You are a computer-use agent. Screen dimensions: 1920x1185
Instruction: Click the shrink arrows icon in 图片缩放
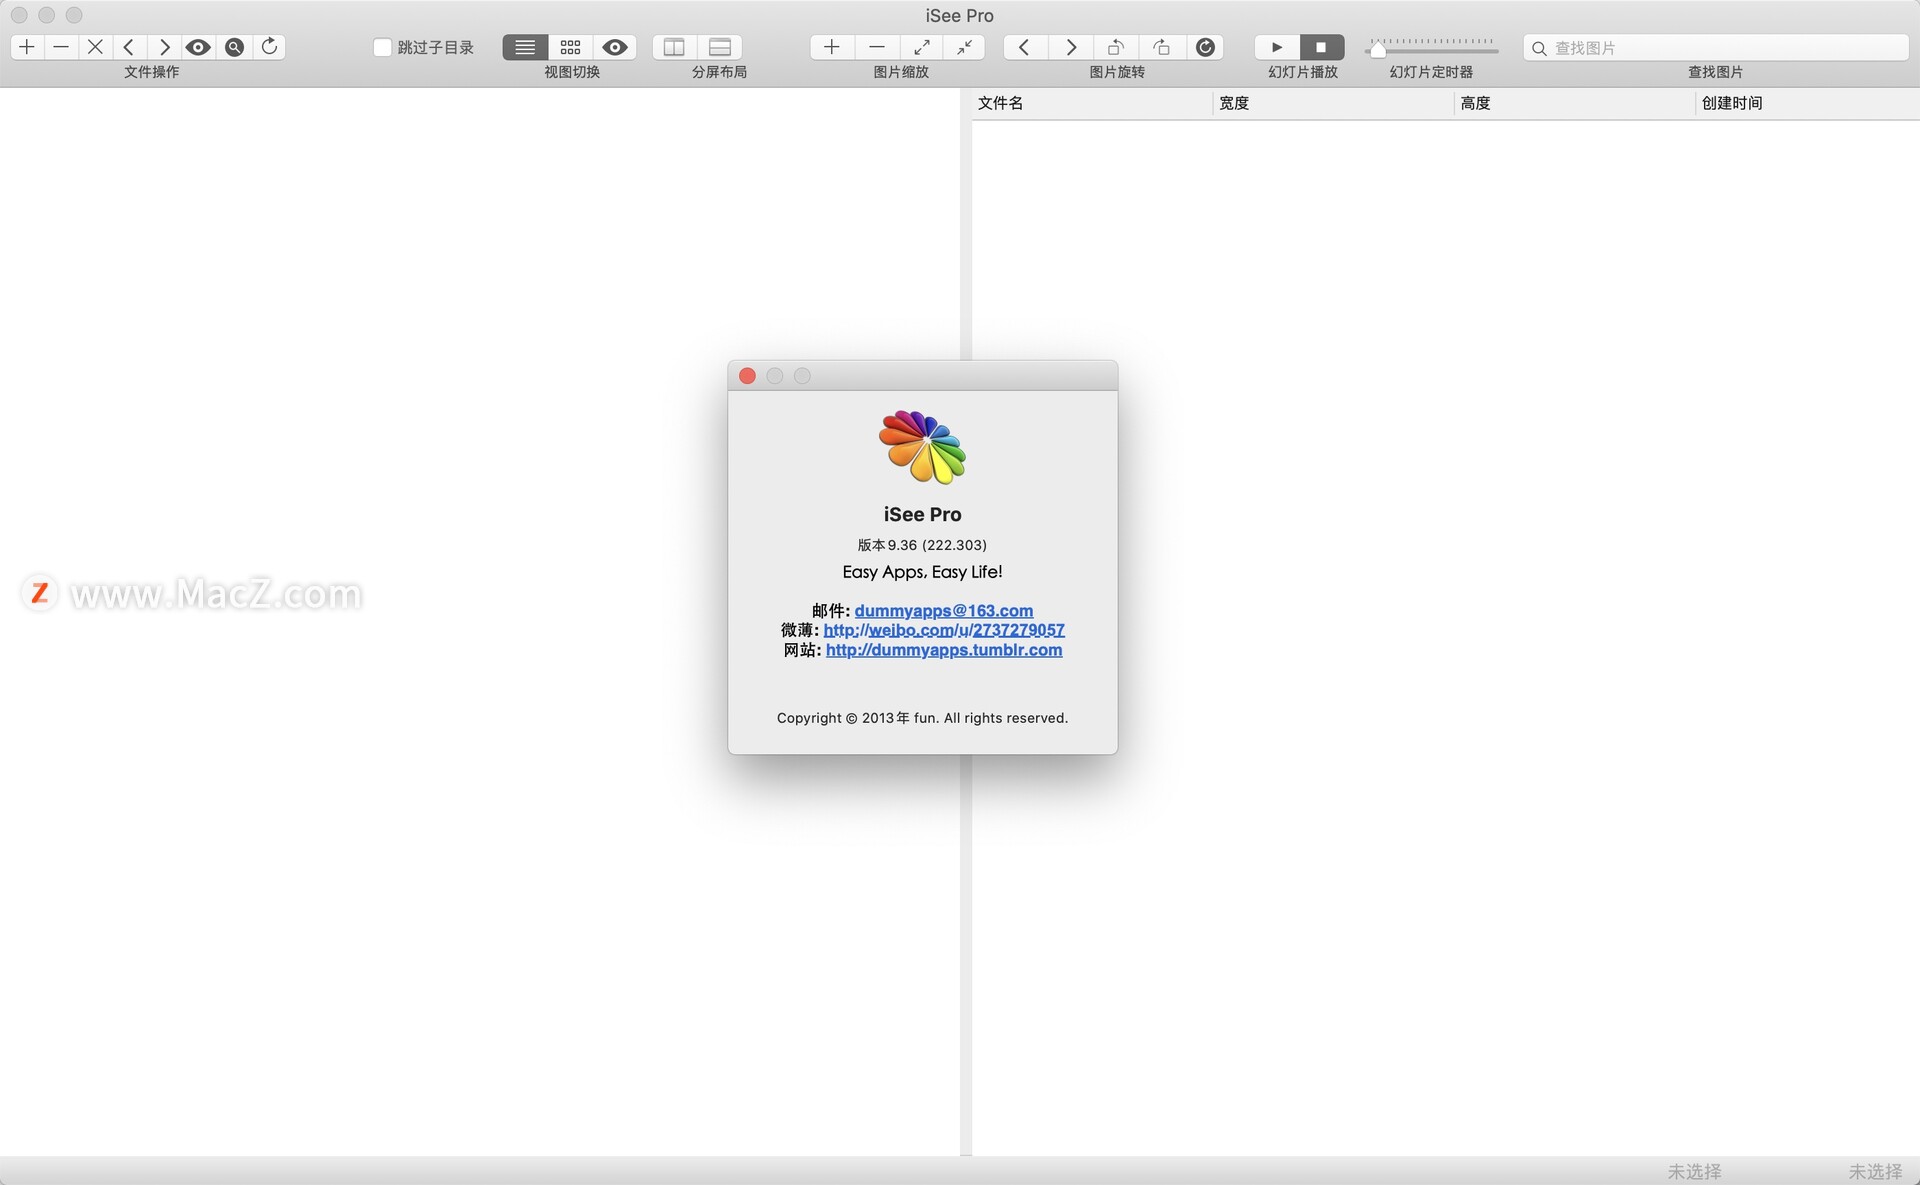point(964,47)
